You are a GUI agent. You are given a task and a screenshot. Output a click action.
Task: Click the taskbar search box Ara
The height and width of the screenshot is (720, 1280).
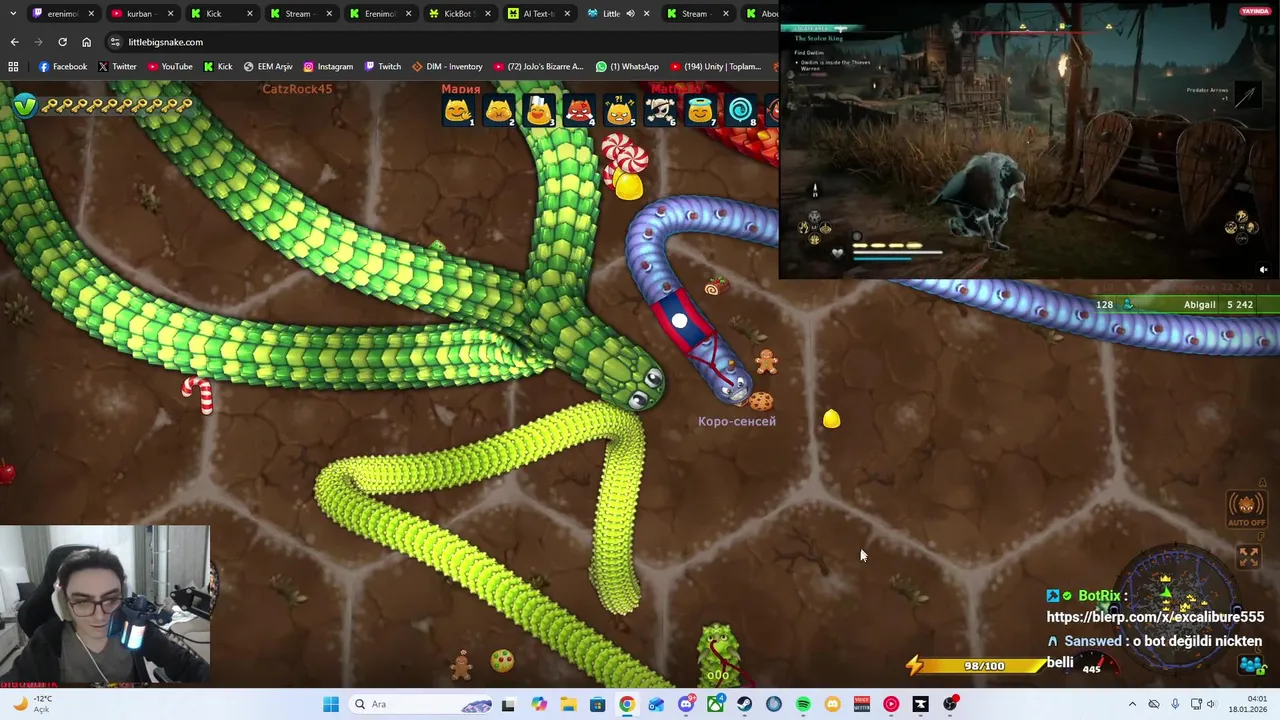[422, 704]
